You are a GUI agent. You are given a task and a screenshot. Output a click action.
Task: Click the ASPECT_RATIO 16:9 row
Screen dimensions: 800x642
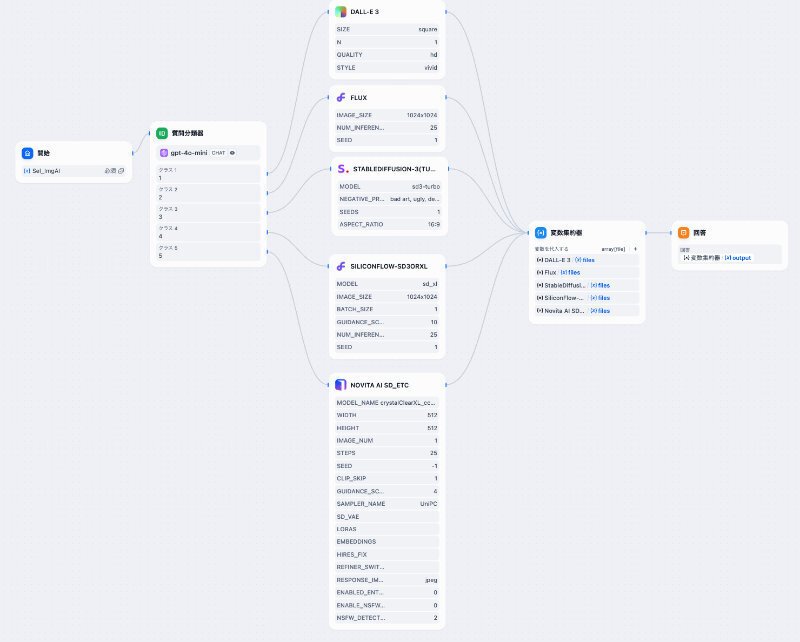(390, 224)
